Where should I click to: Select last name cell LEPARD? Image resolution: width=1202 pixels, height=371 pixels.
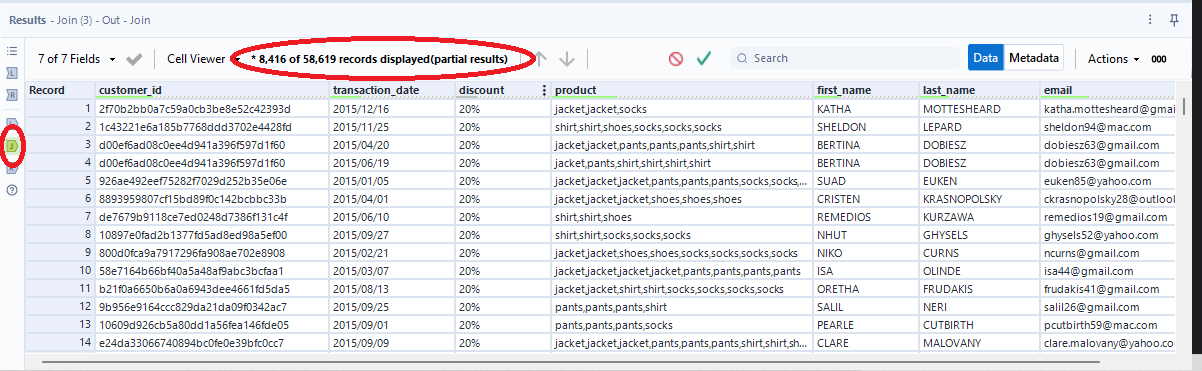[979, 127]
